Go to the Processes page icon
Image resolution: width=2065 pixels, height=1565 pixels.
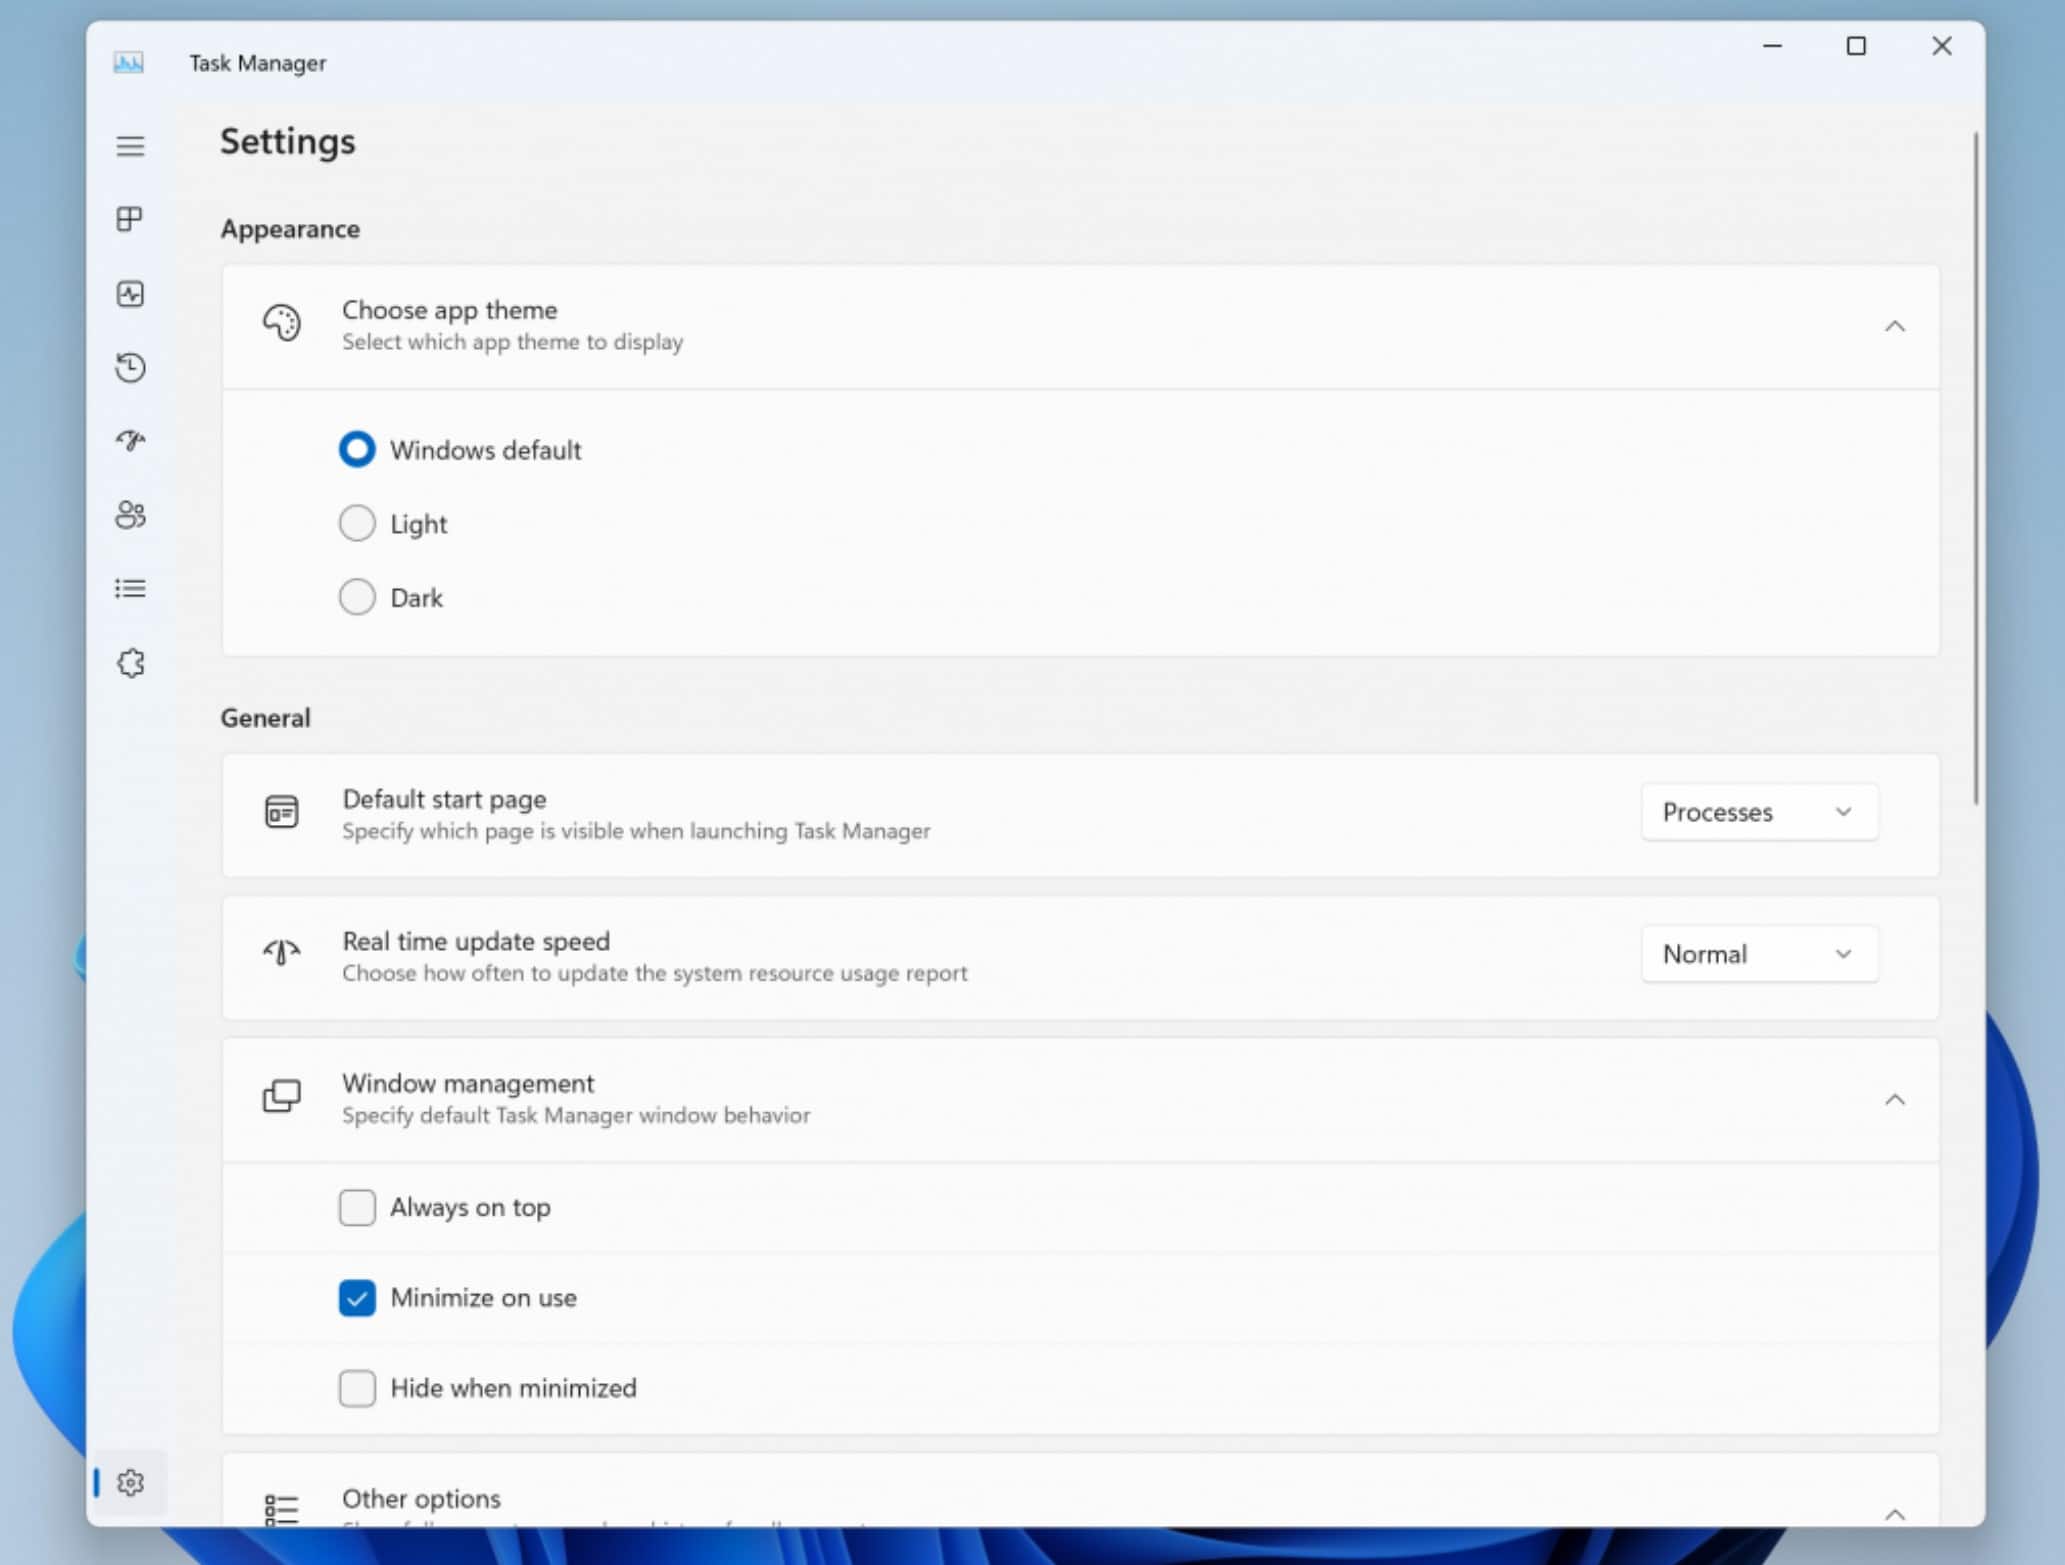tap(130, 219)
